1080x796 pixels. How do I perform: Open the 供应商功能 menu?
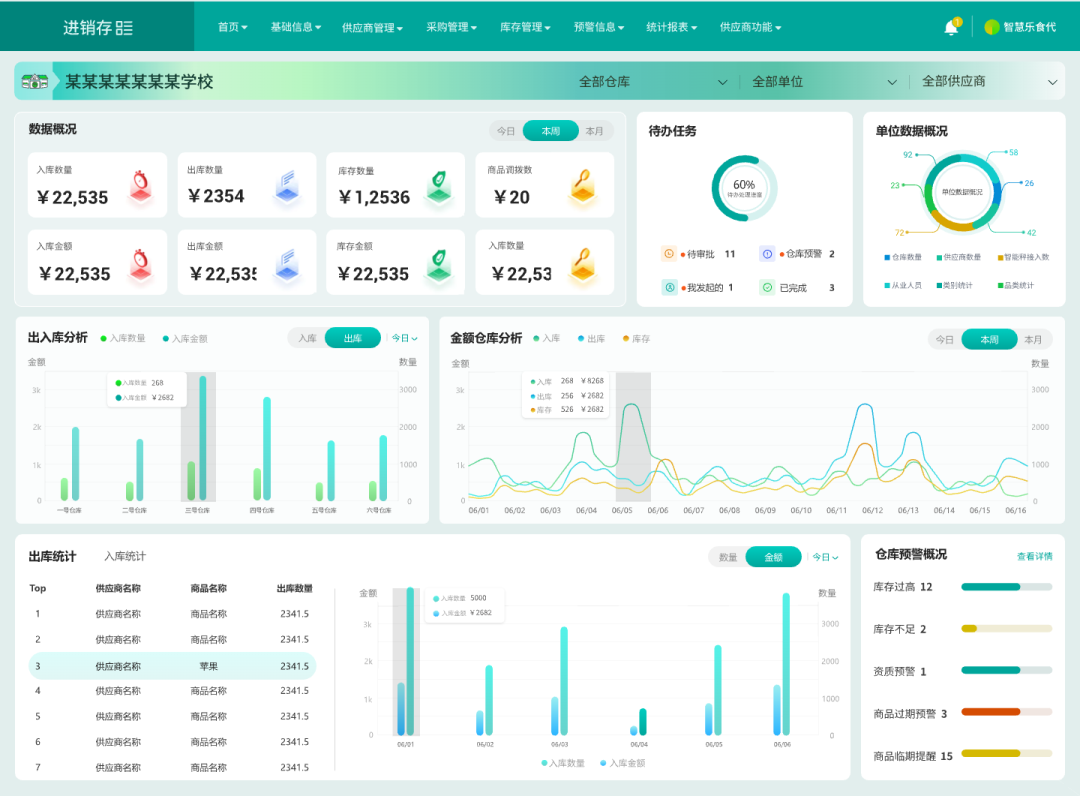pos(750,27)
